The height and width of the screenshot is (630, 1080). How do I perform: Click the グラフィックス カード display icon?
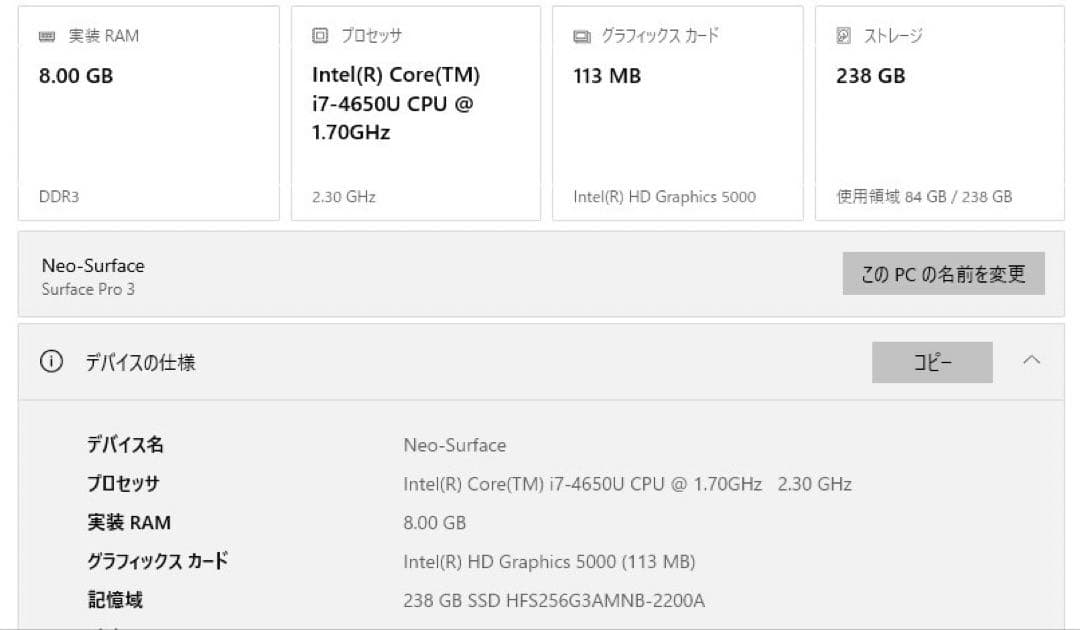point(580,35)
